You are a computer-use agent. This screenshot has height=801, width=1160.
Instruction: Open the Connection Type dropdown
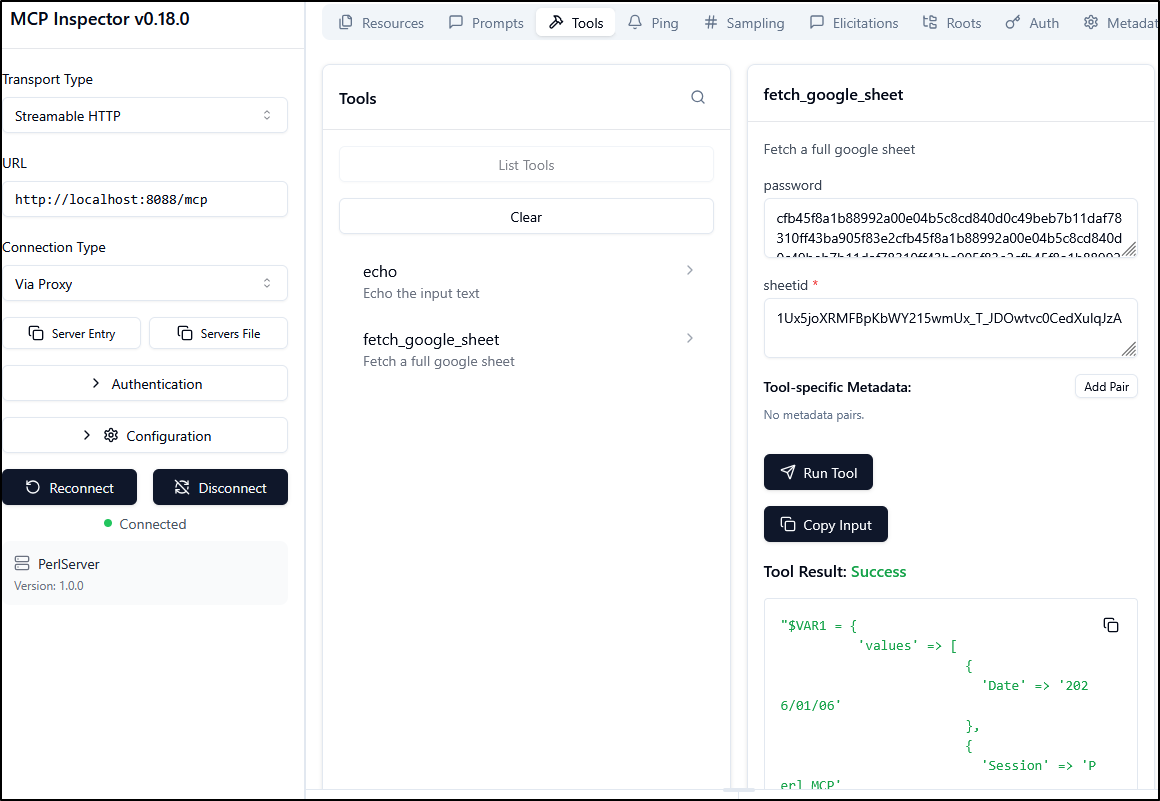point(144,284)
